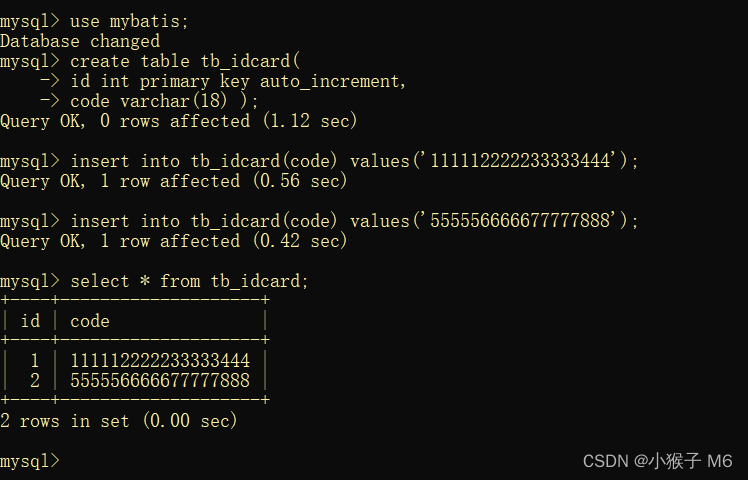748x480 pixels.
Task: Click the 'Database changed' output message
Action: click(x=80, y=41)
